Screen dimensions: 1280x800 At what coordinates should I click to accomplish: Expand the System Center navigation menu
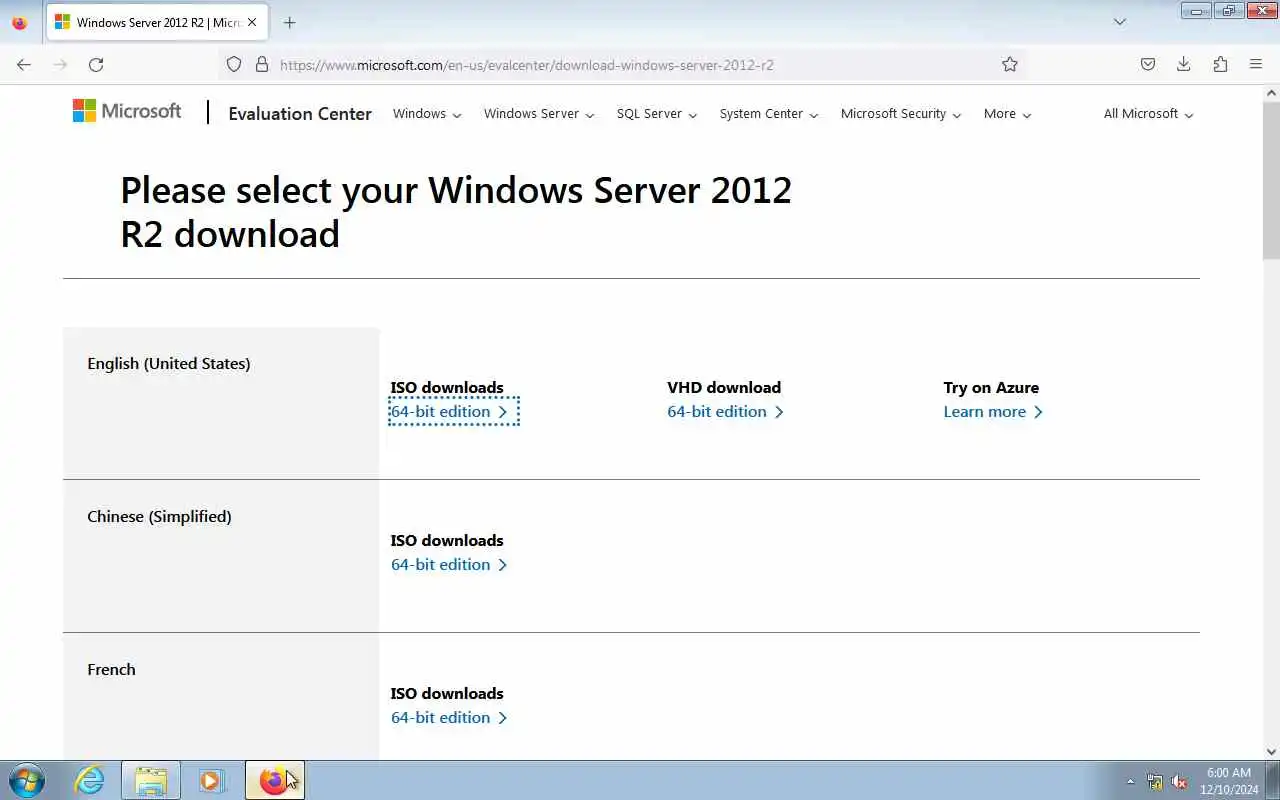769,114
